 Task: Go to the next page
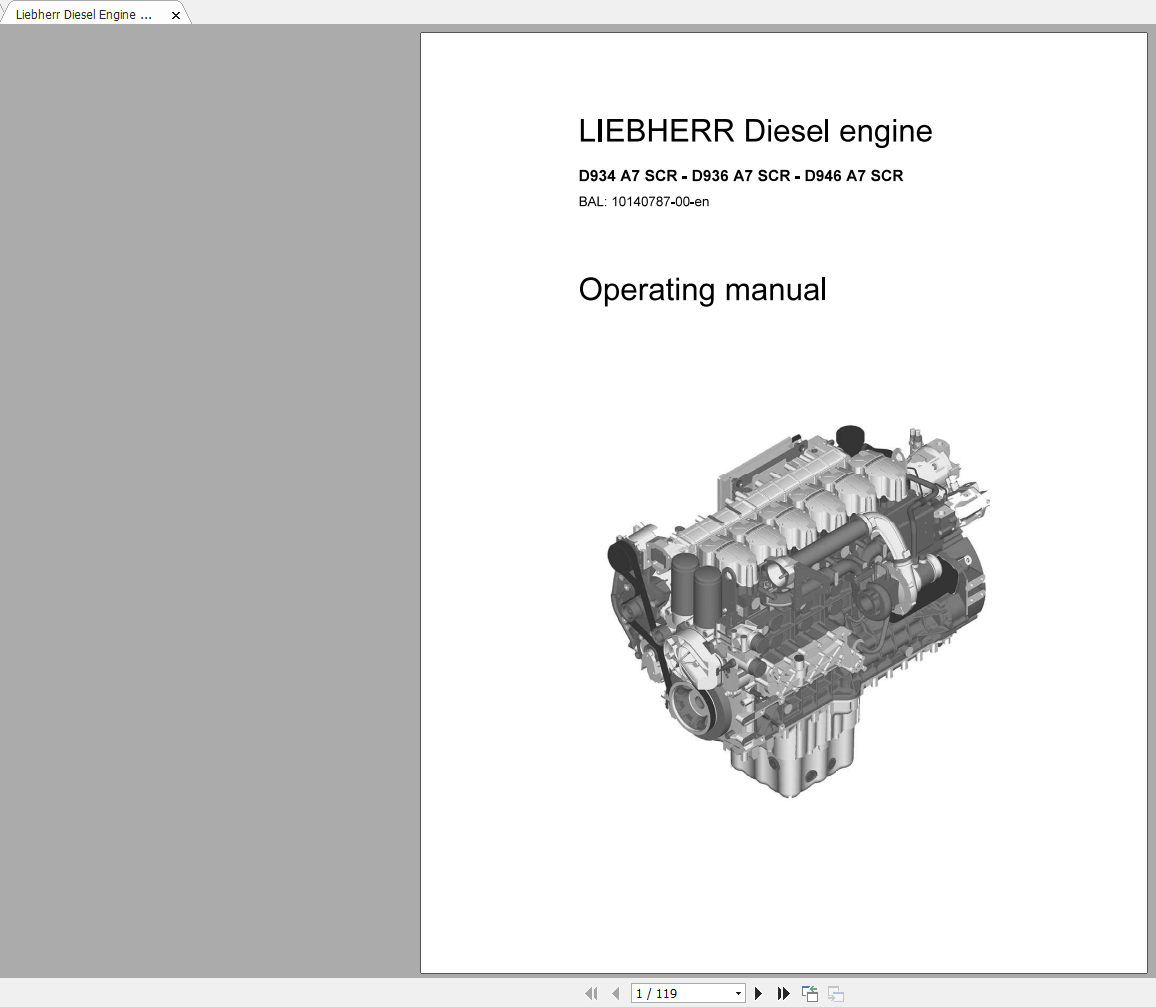click(x=758, y=994)
